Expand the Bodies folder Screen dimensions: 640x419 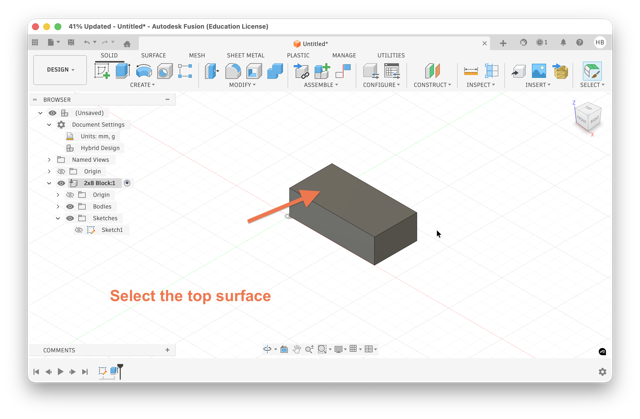click(x=58, y=206)
